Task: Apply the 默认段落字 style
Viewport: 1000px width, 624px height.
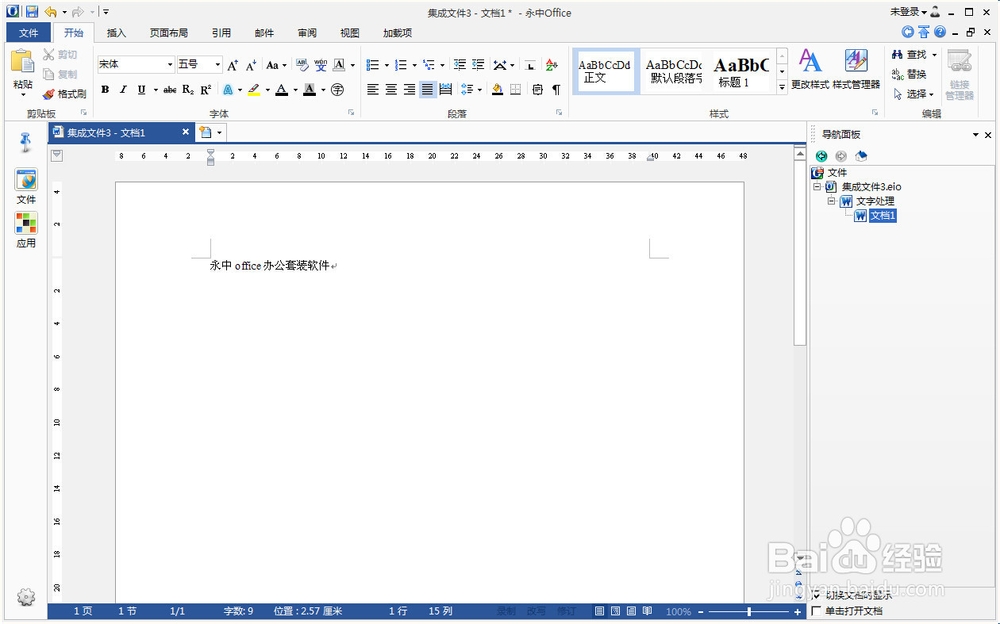Action: (x=673, y=71)
